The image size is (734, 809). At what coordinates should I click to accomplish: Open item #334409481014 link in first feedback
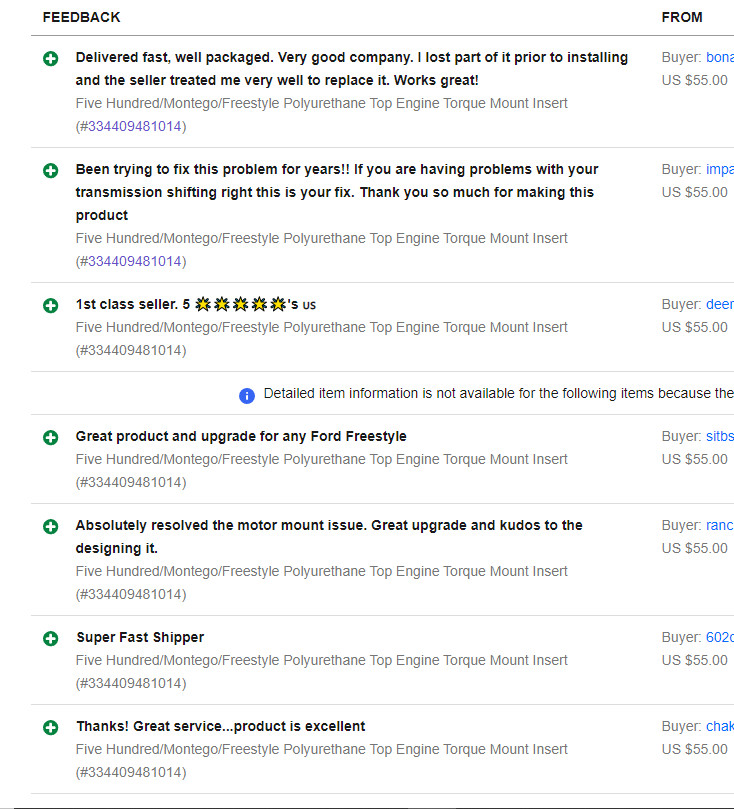point(135,126)
